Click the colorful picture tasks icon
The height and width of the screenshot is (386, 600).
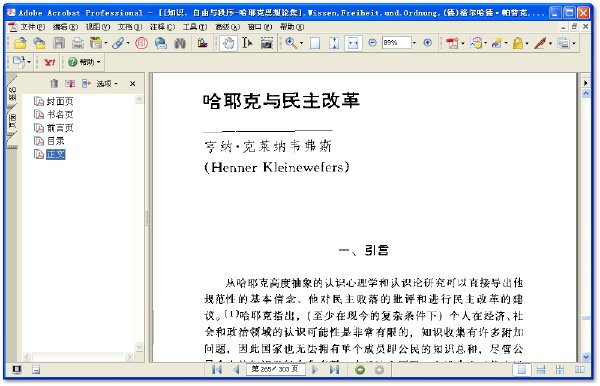[x=202, y=43]
